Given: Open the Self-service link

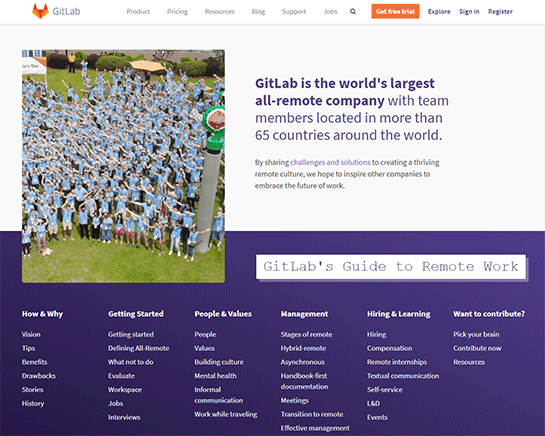Looking at the screenshot, I should click(x=384, y=389).
